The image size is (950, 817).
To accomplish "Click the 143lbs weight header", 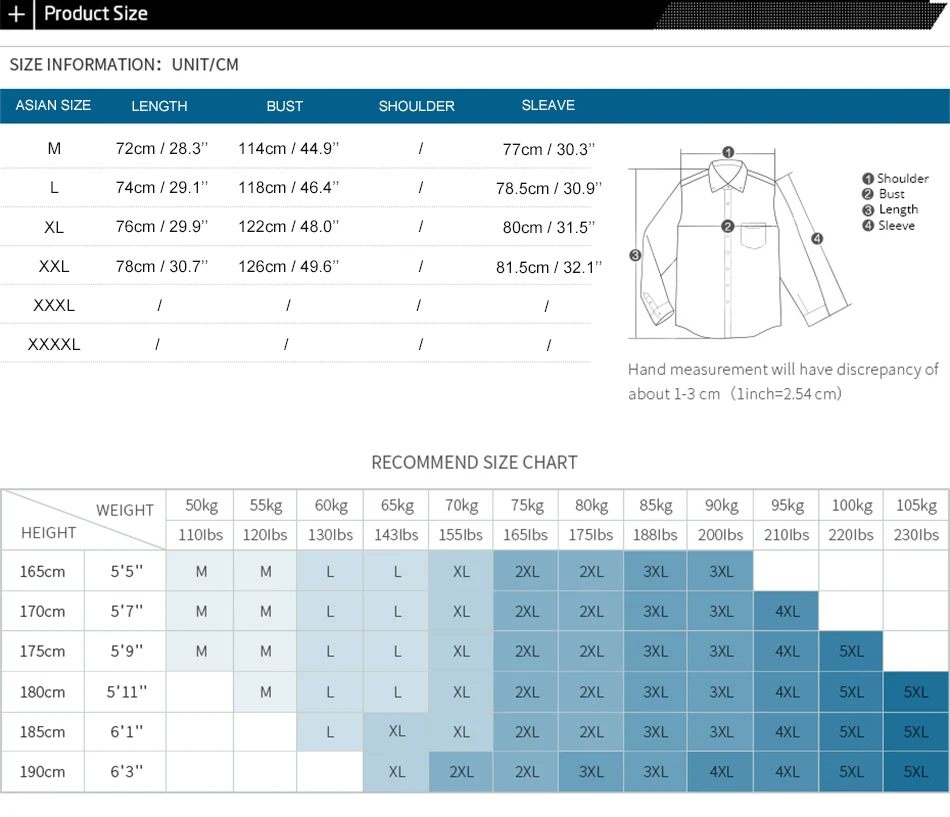I will coord(396,535).
